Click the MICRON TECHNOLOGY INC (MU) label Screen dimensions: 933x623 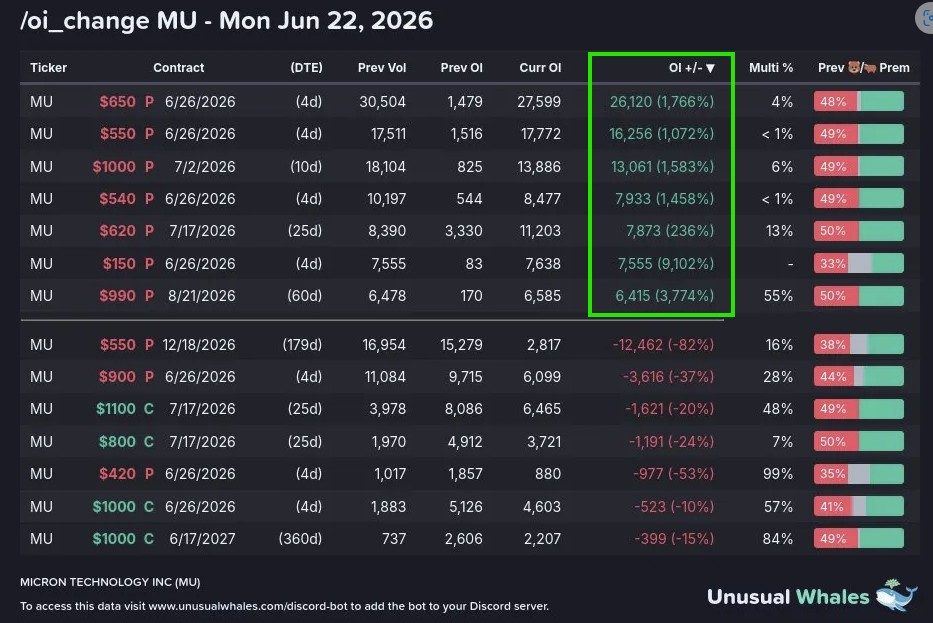(x=110, y=582)
